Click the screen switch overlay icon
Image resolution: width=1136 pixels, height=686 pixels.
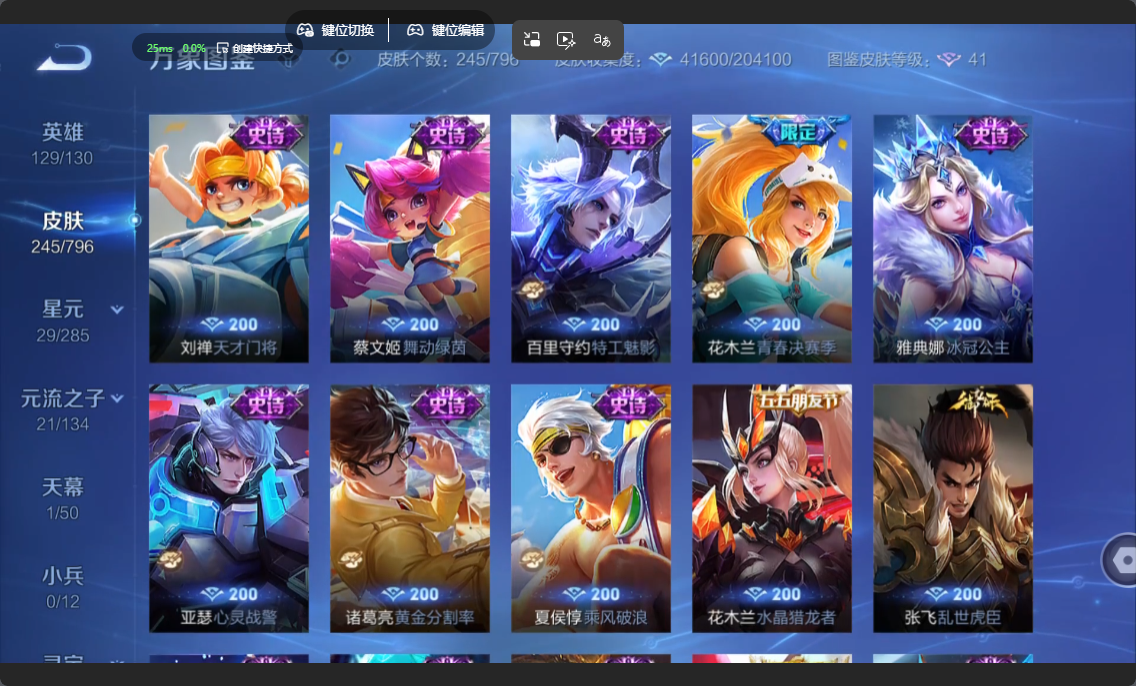(x=532, y=40)
